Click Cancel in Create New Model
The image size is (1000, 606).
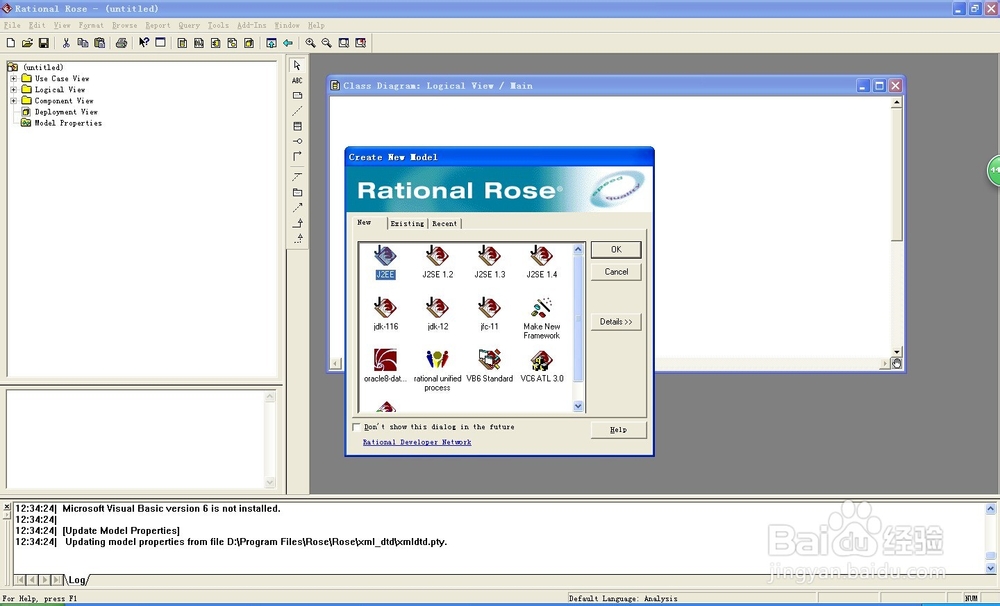click(x=616, y=272)
